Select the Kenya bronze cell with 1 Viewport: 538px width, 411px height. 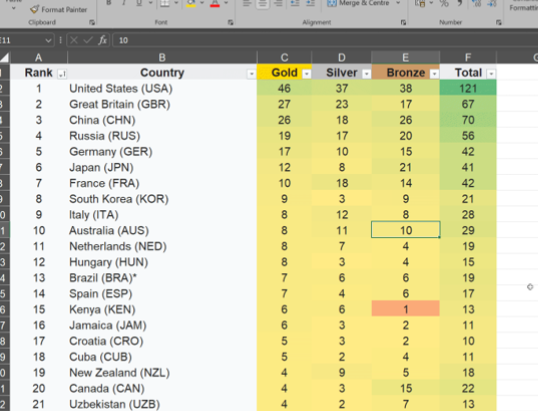click(405, 309)
